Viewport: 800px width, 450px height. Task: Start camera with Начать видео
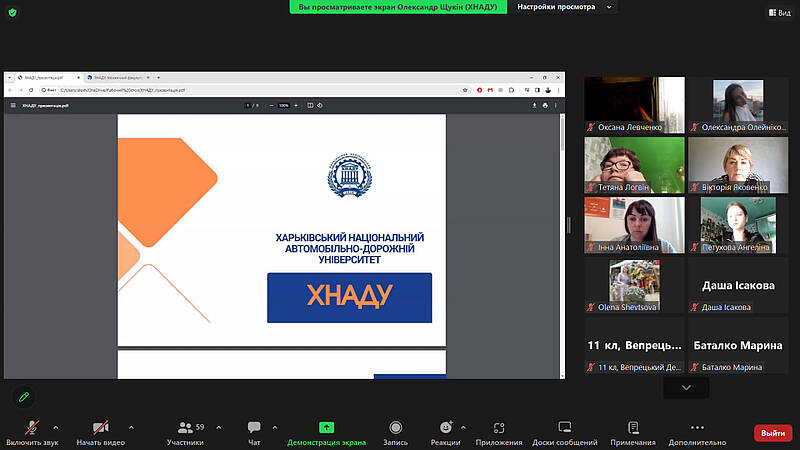(101, 433)
